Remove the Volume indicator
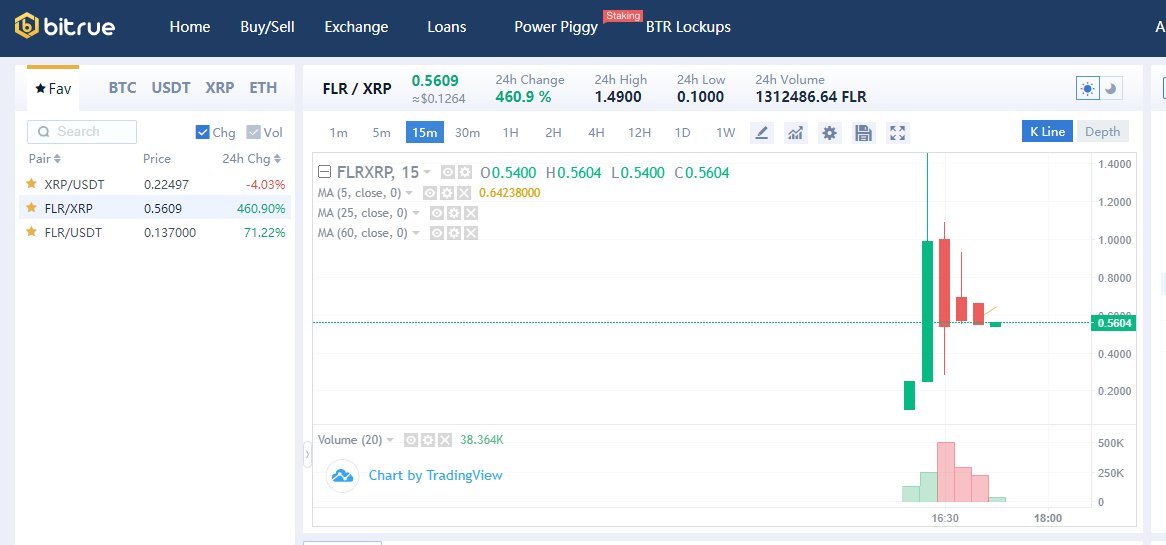Screen dimensions: 1166x545 tap(445, 439)
